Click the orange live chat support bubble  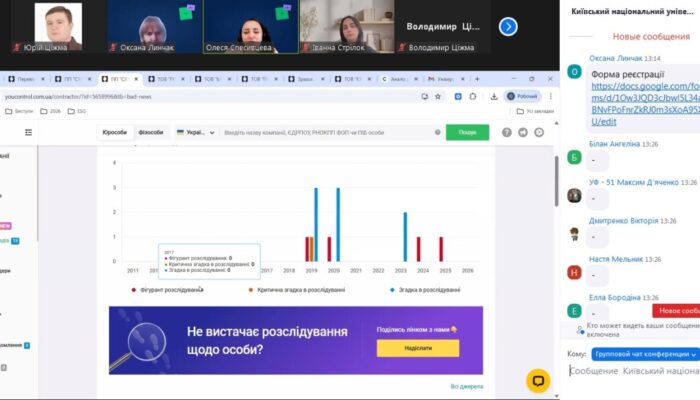click(x=538, y=379)
